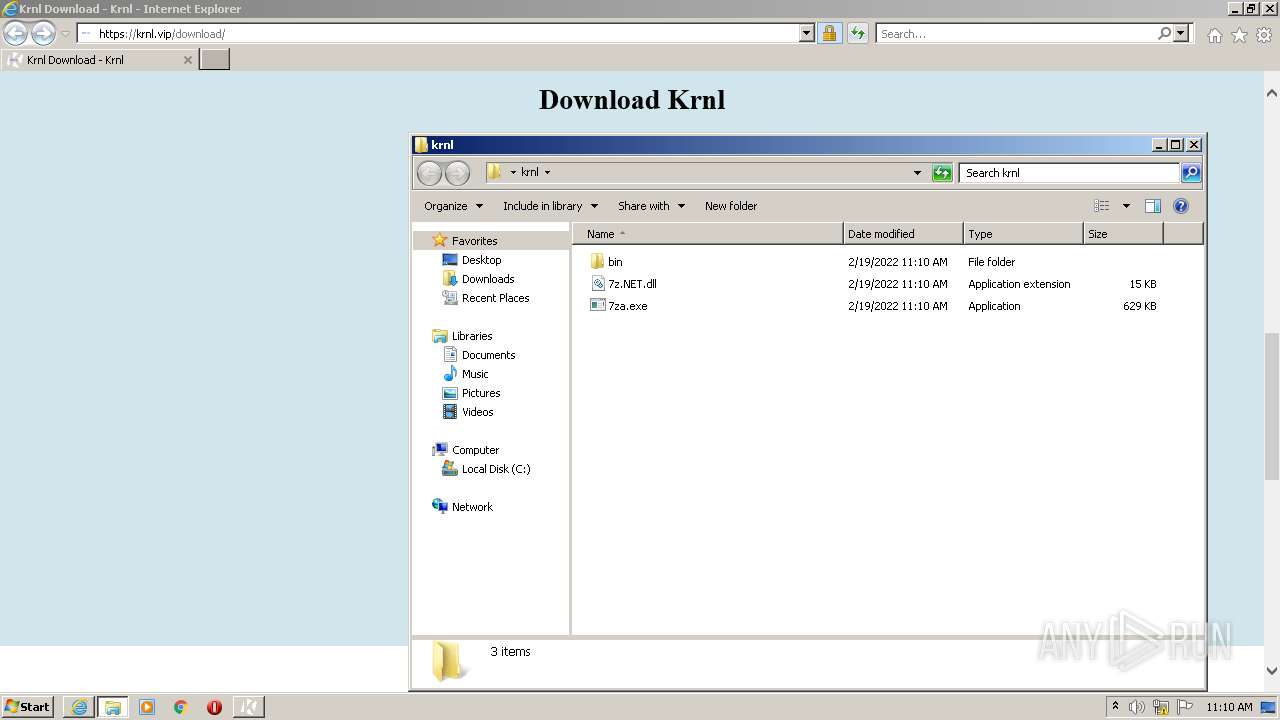Select Favorites in navigation pane
Viewport: 1280px width, 720px height.
474,241
